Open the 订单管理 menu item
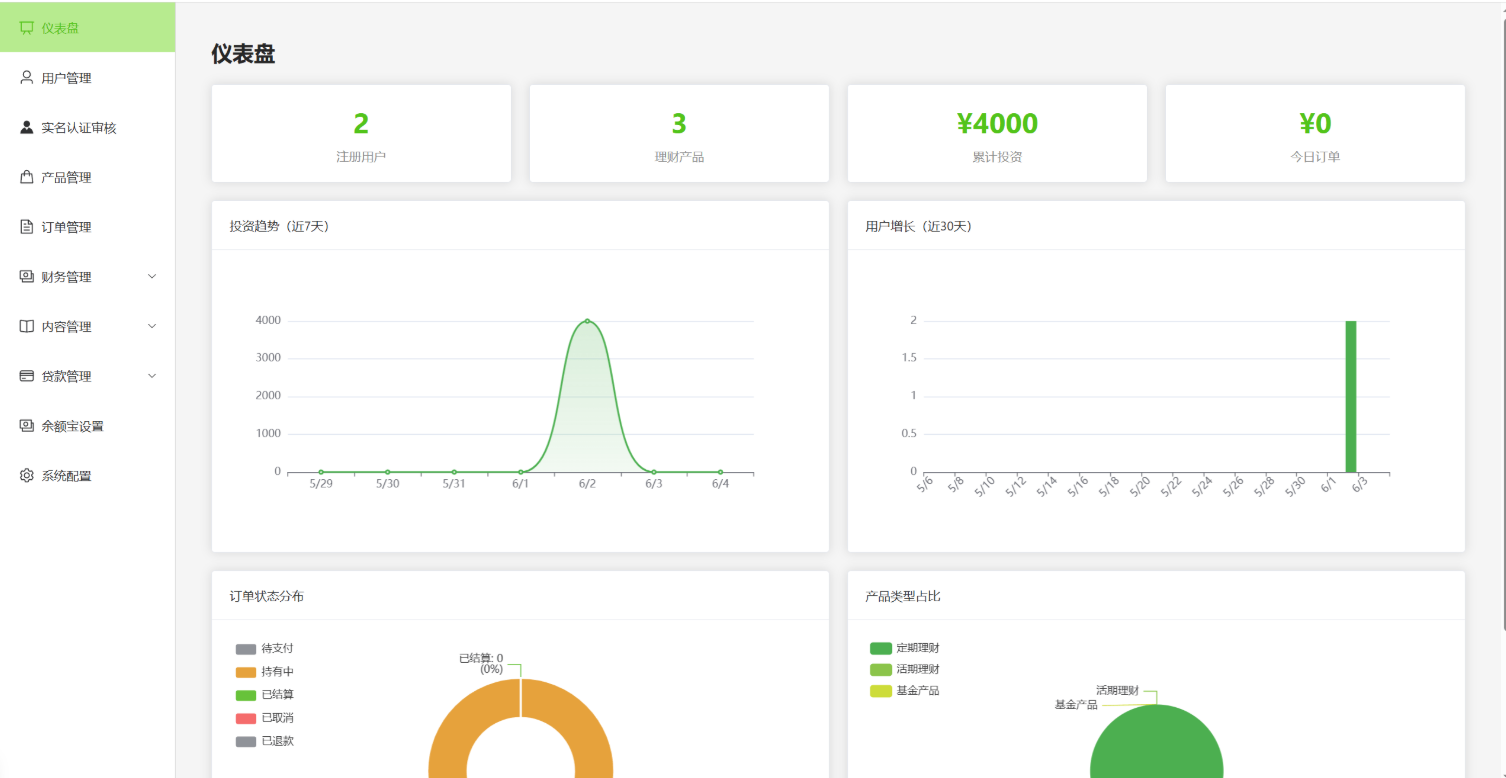 pos(88,227)
